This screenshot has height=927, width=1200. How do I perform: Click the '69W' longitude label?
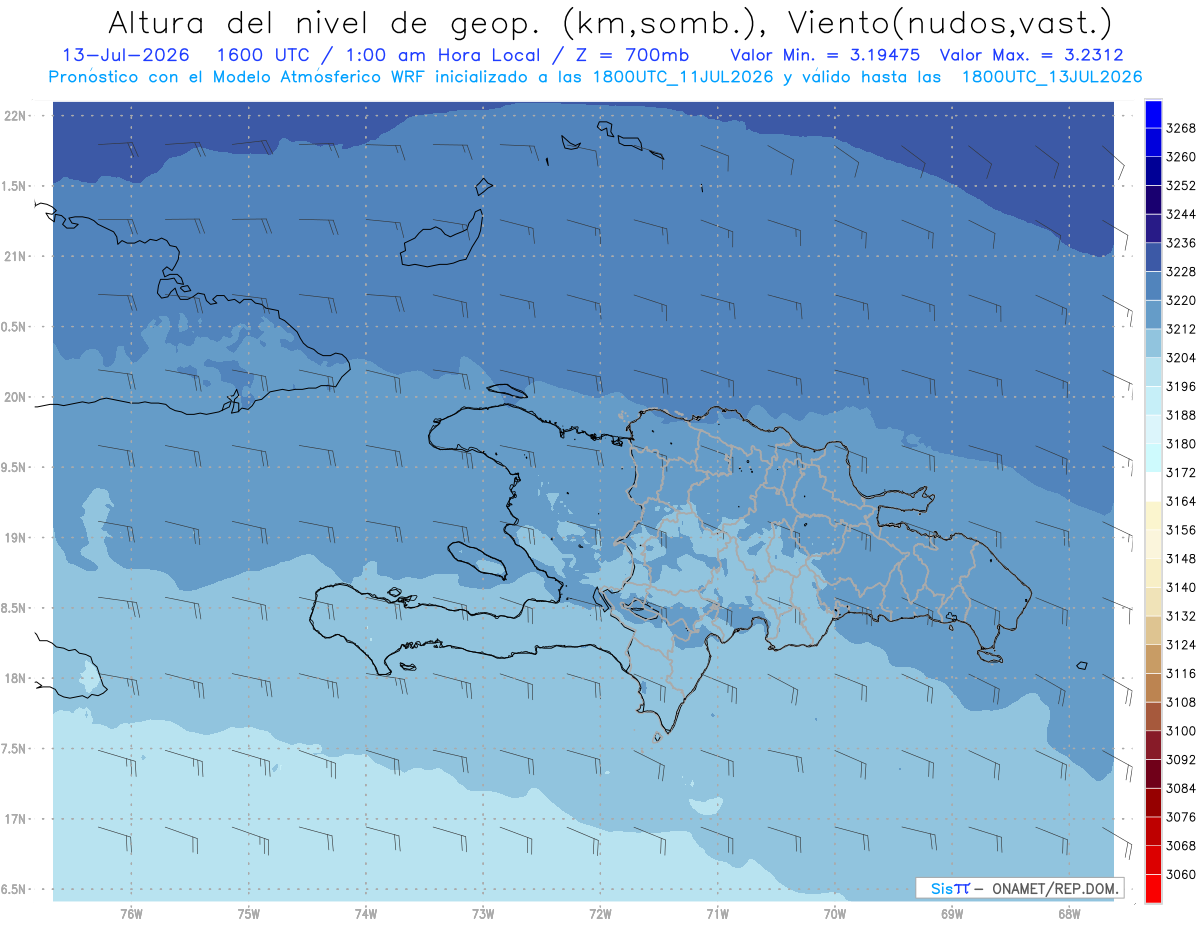(952, 914)
